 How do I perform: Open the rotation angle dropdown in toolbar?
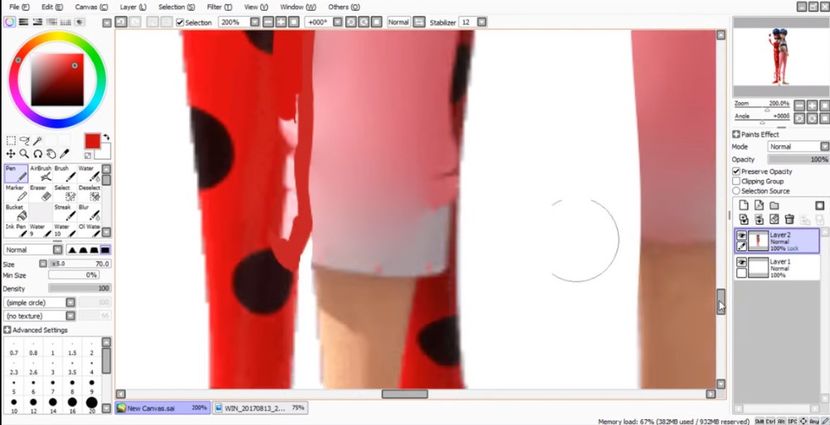[x=337, y=22]
